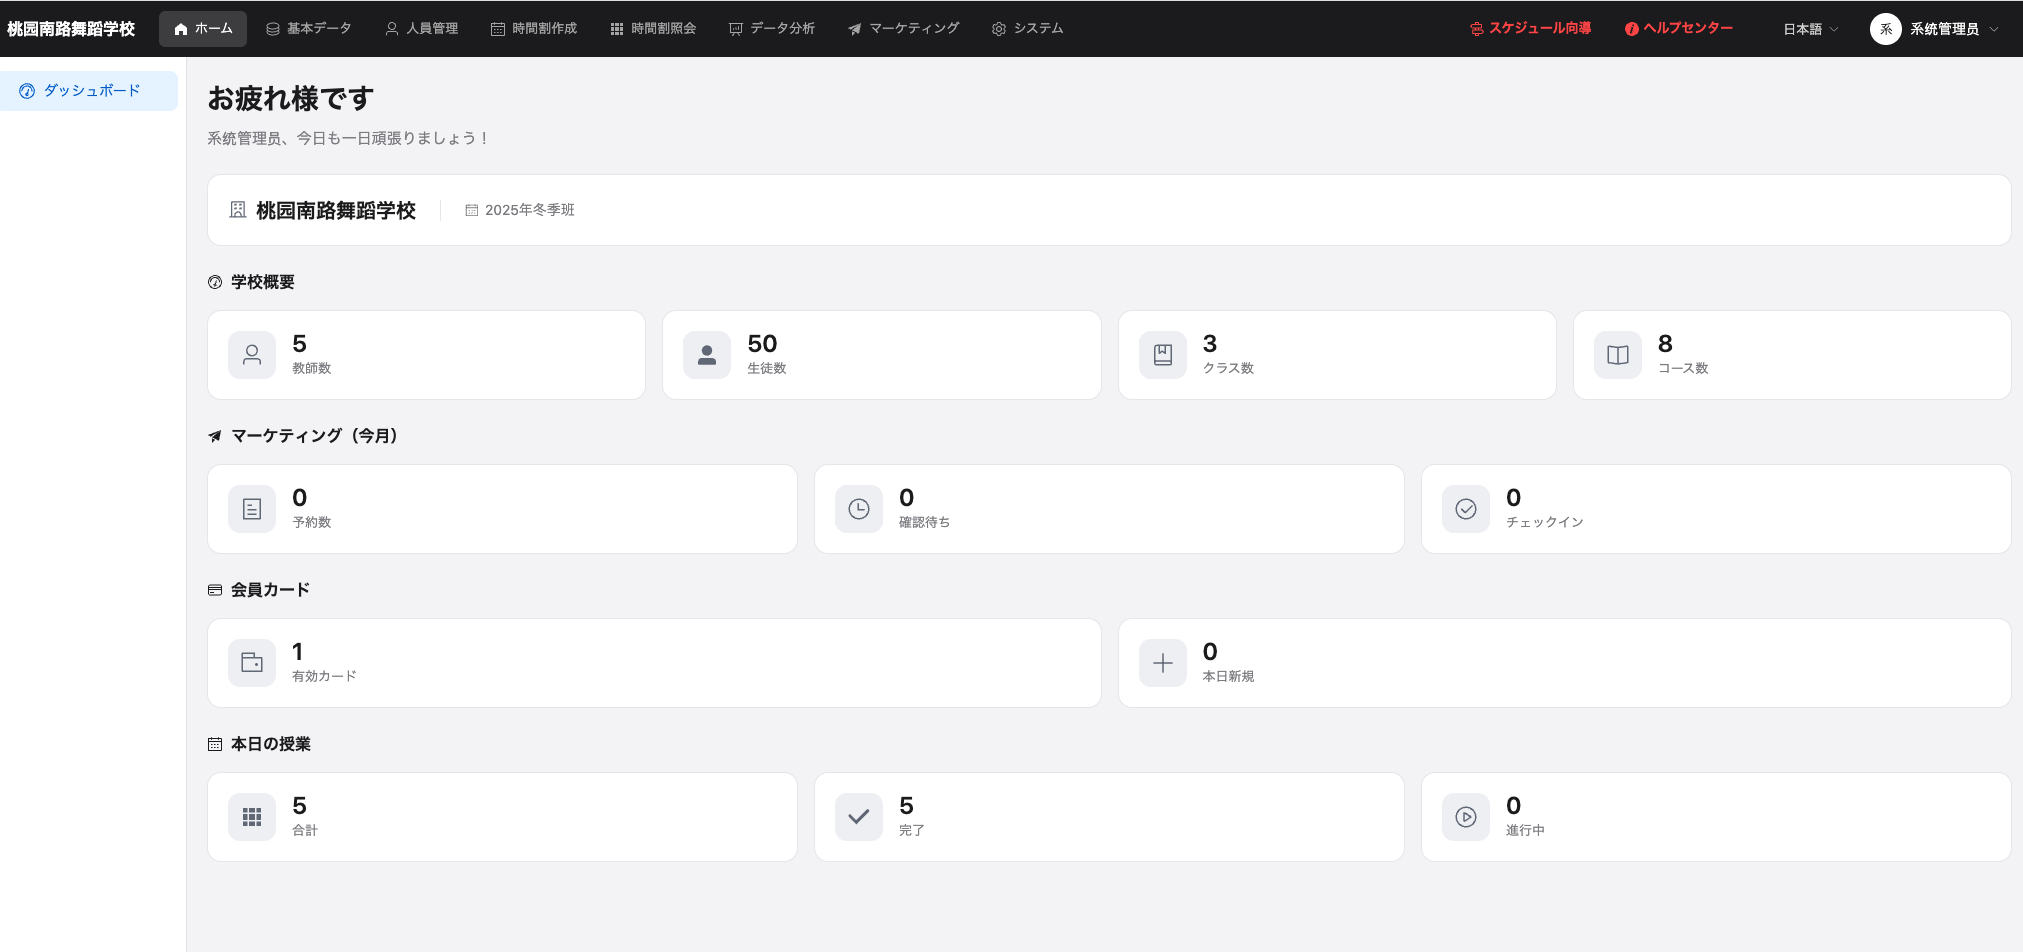2023x952 pixels.
Task: Expand the 系统管理员 user menu
Action: tap(1934, 29)
